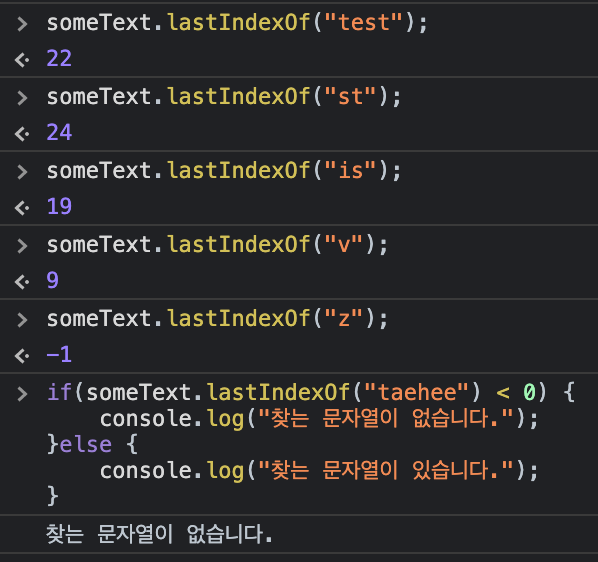Click the output value -1
The width and height of the screenshot is (598, 562).
click(x=59, y=355)
